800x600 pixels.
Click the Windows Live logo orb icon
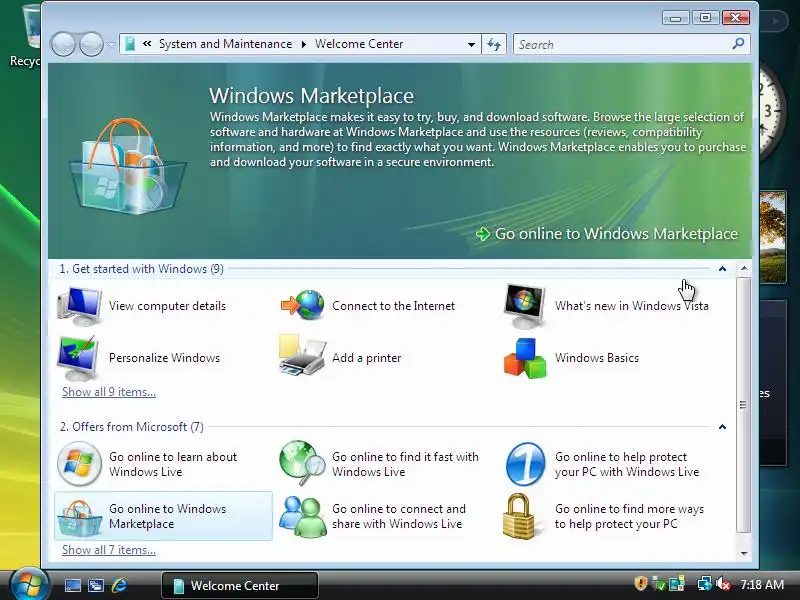79,464
